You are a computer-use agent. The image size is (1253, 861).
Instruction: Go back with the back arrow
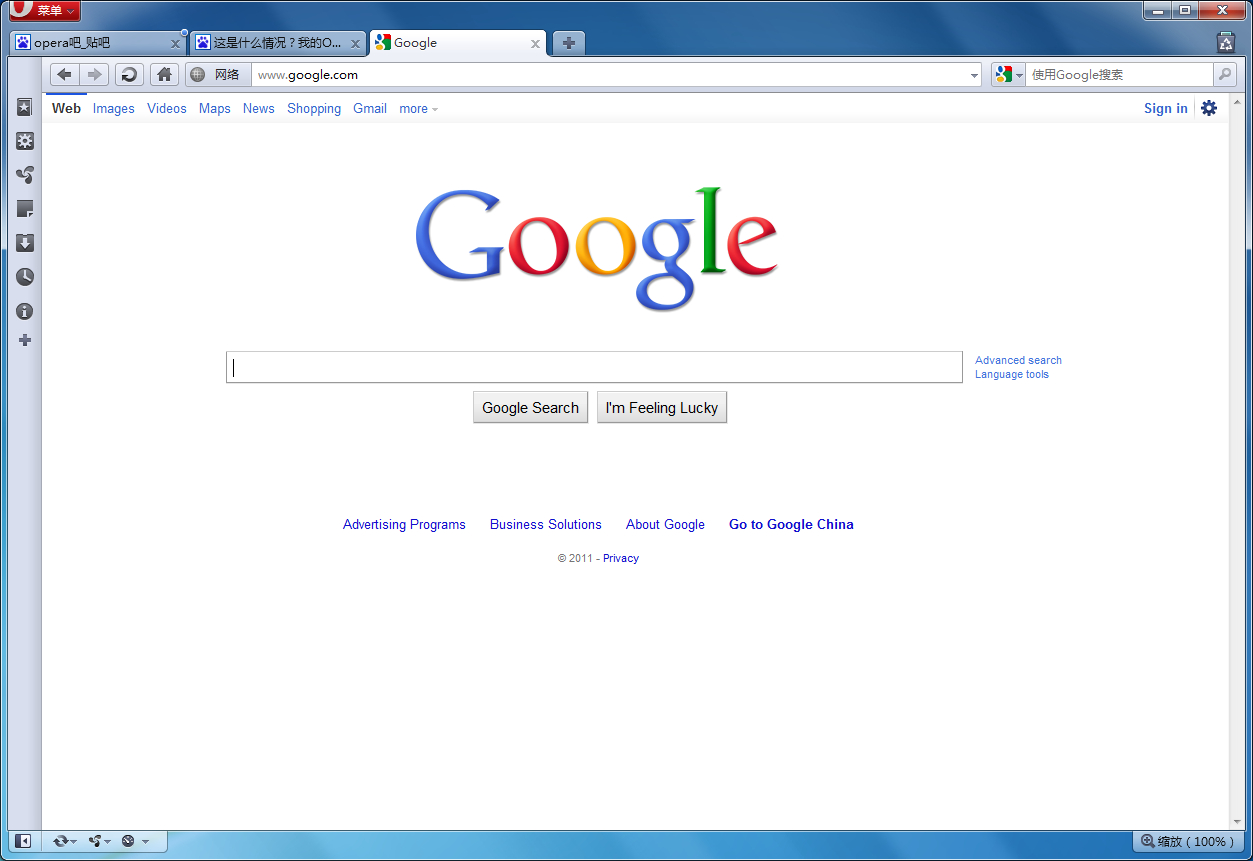point(64,74)
